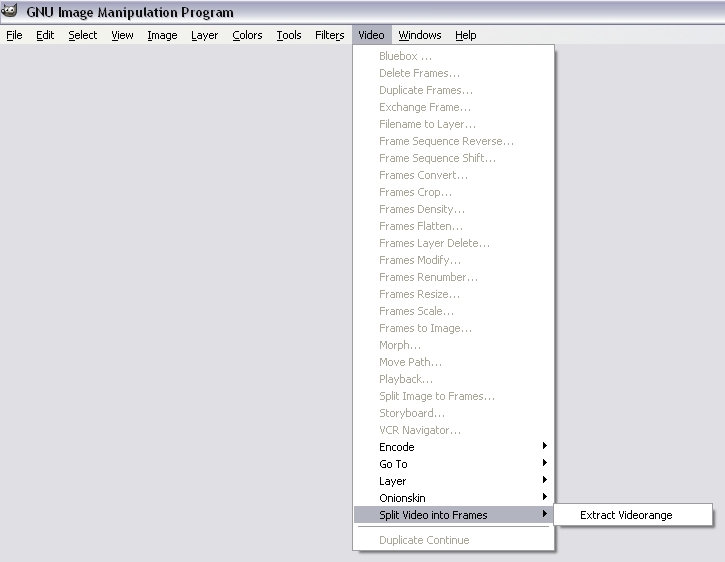Open the Colors menu
725x562 pixels.
(247, 35)
